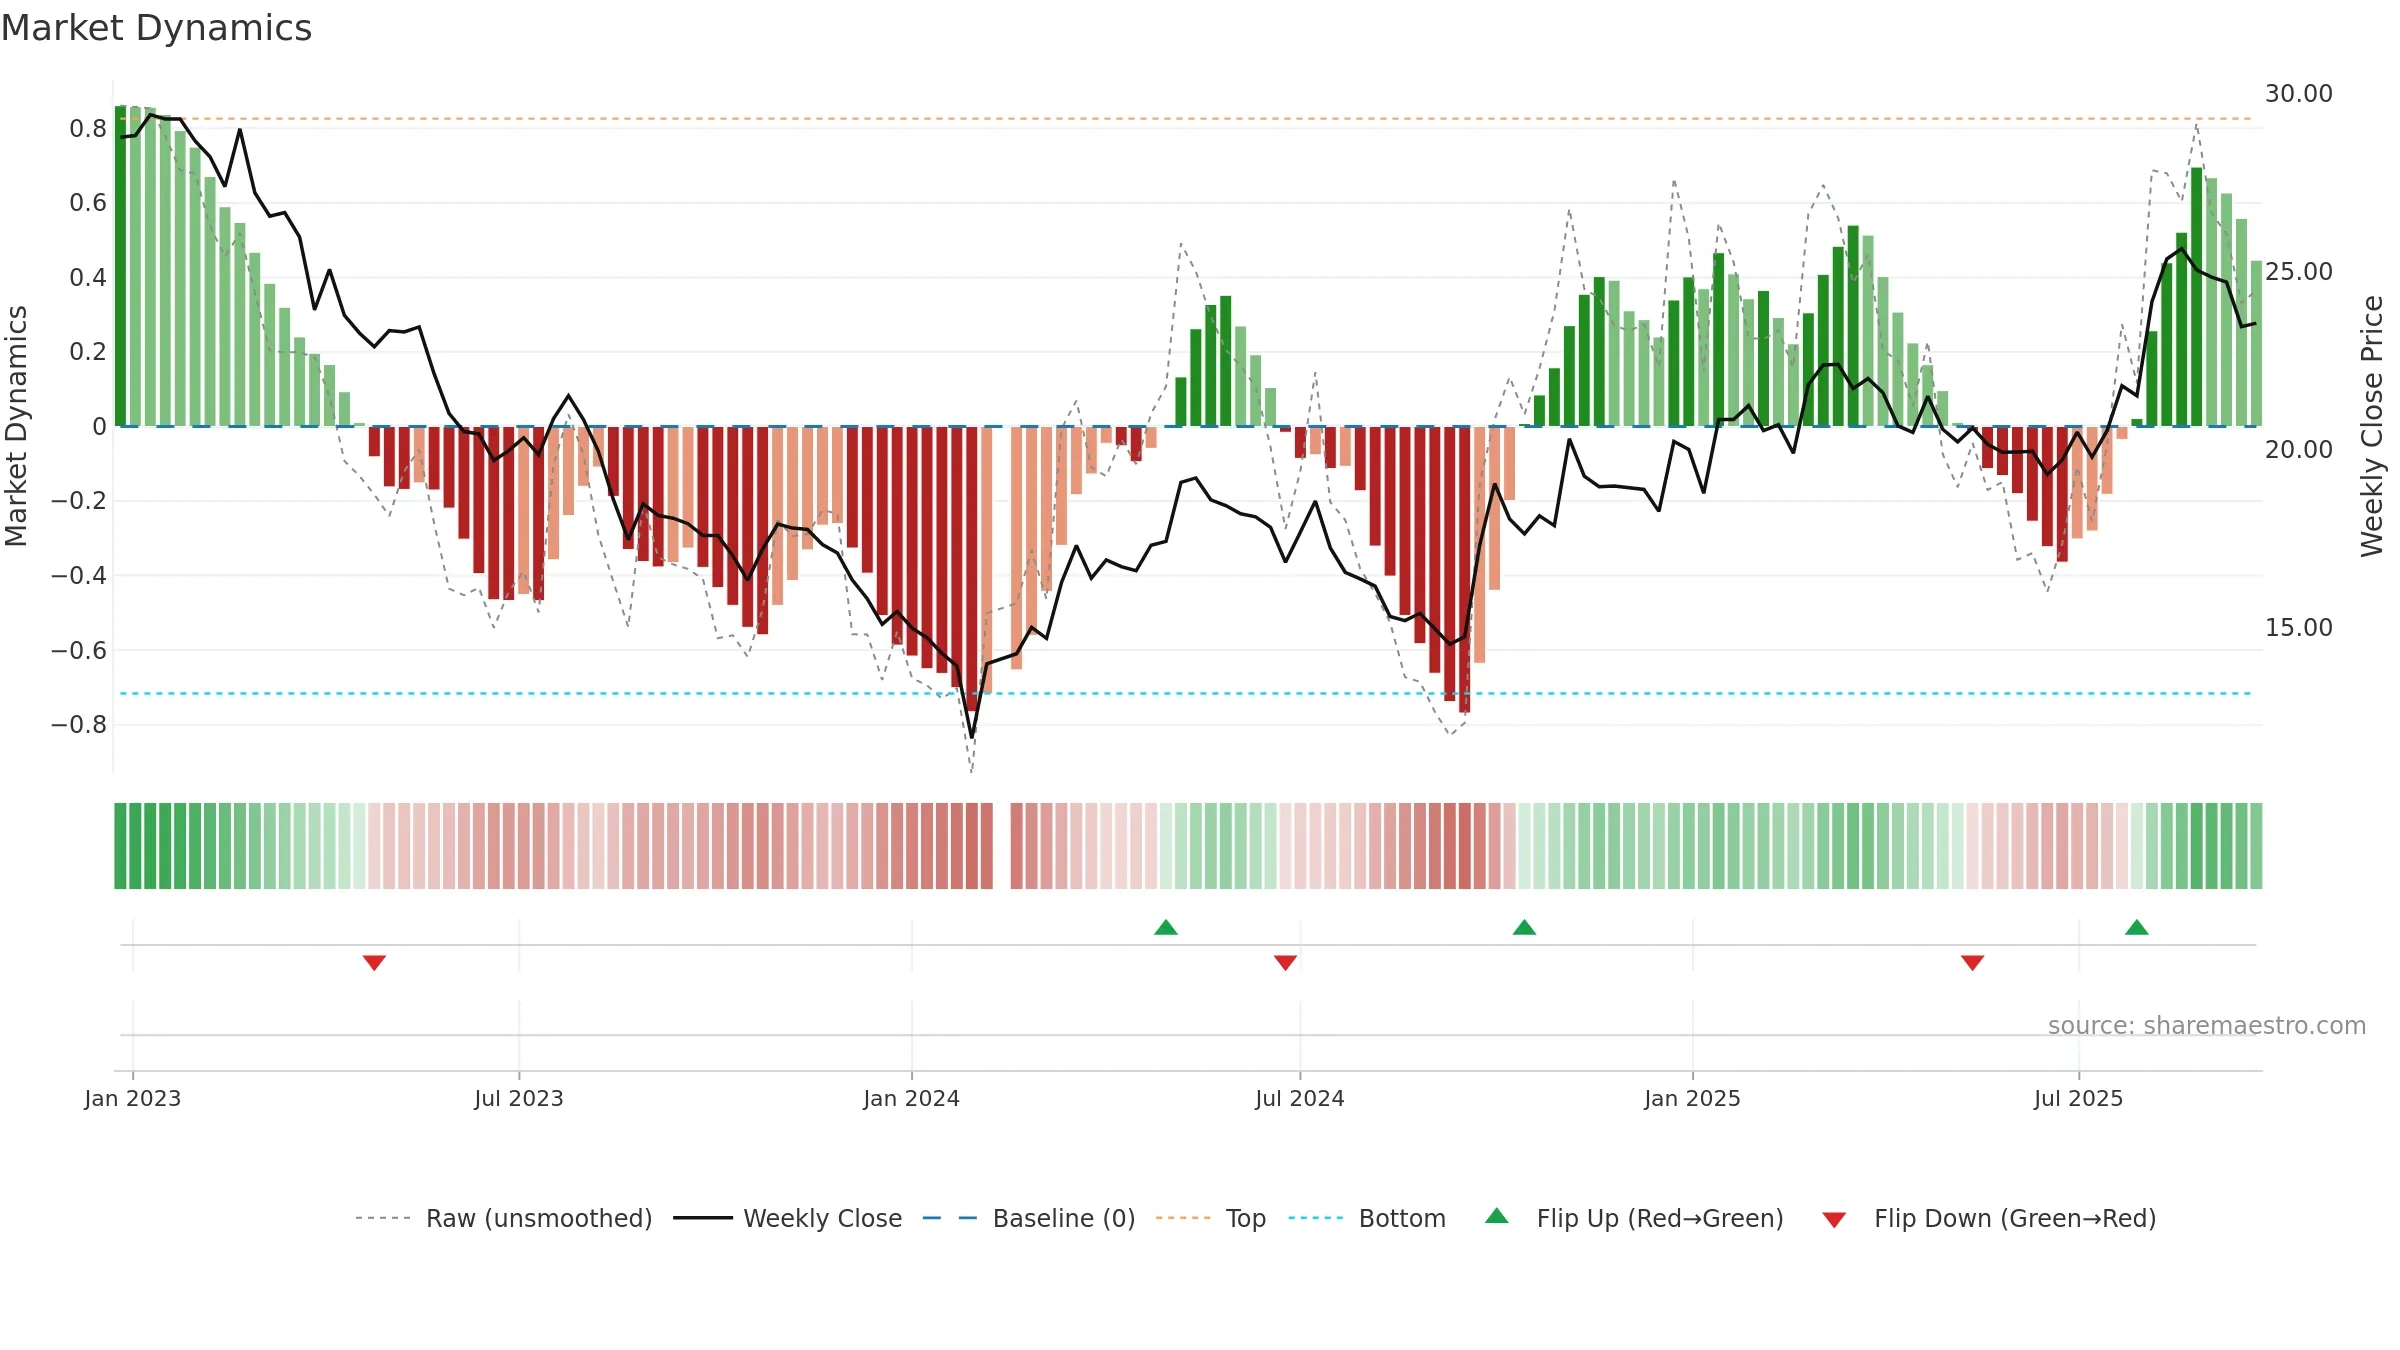Toggle Bottom legend entry
The width and height of the screenshot is (2400, 1350).
point(1367,1218)
